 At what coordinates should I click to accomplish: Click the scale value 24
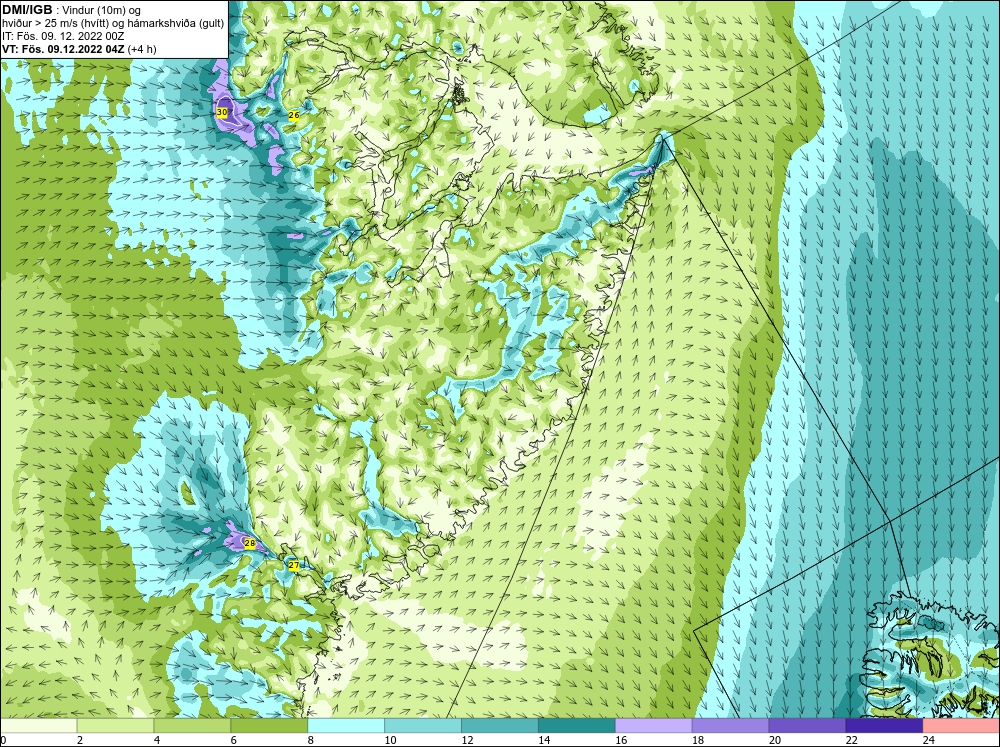(x=929, y=740)
